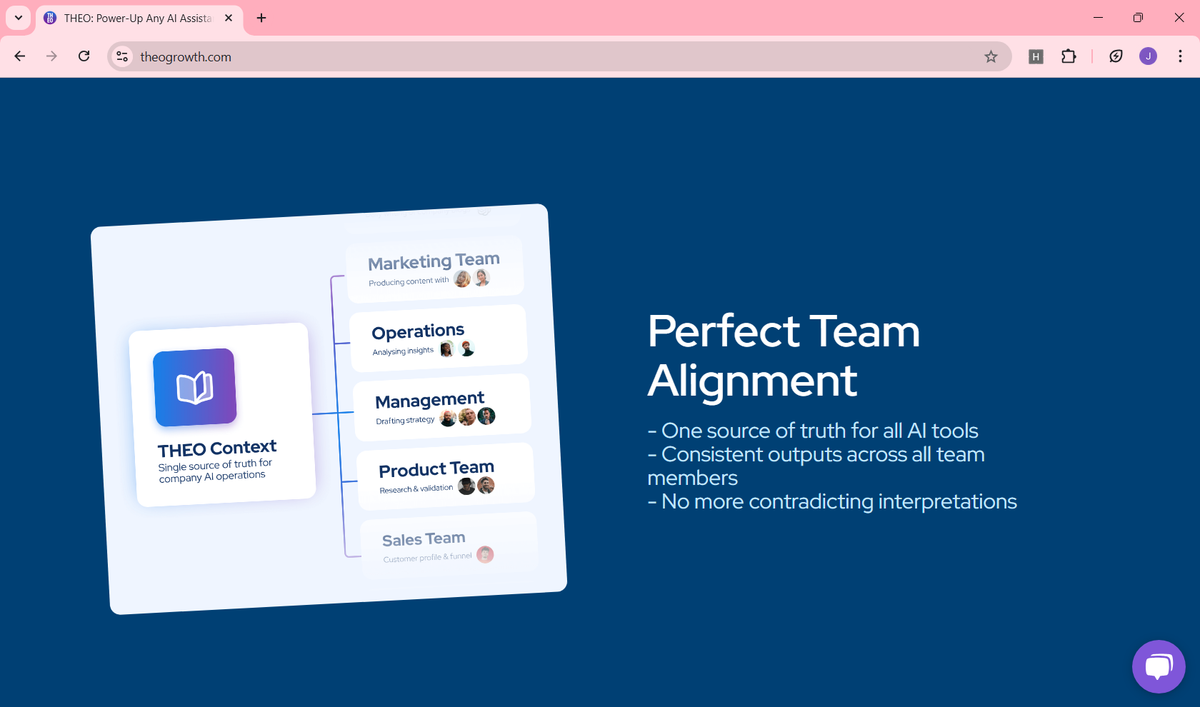Click the Perfect Team Alignment heading

click(784, 355)
